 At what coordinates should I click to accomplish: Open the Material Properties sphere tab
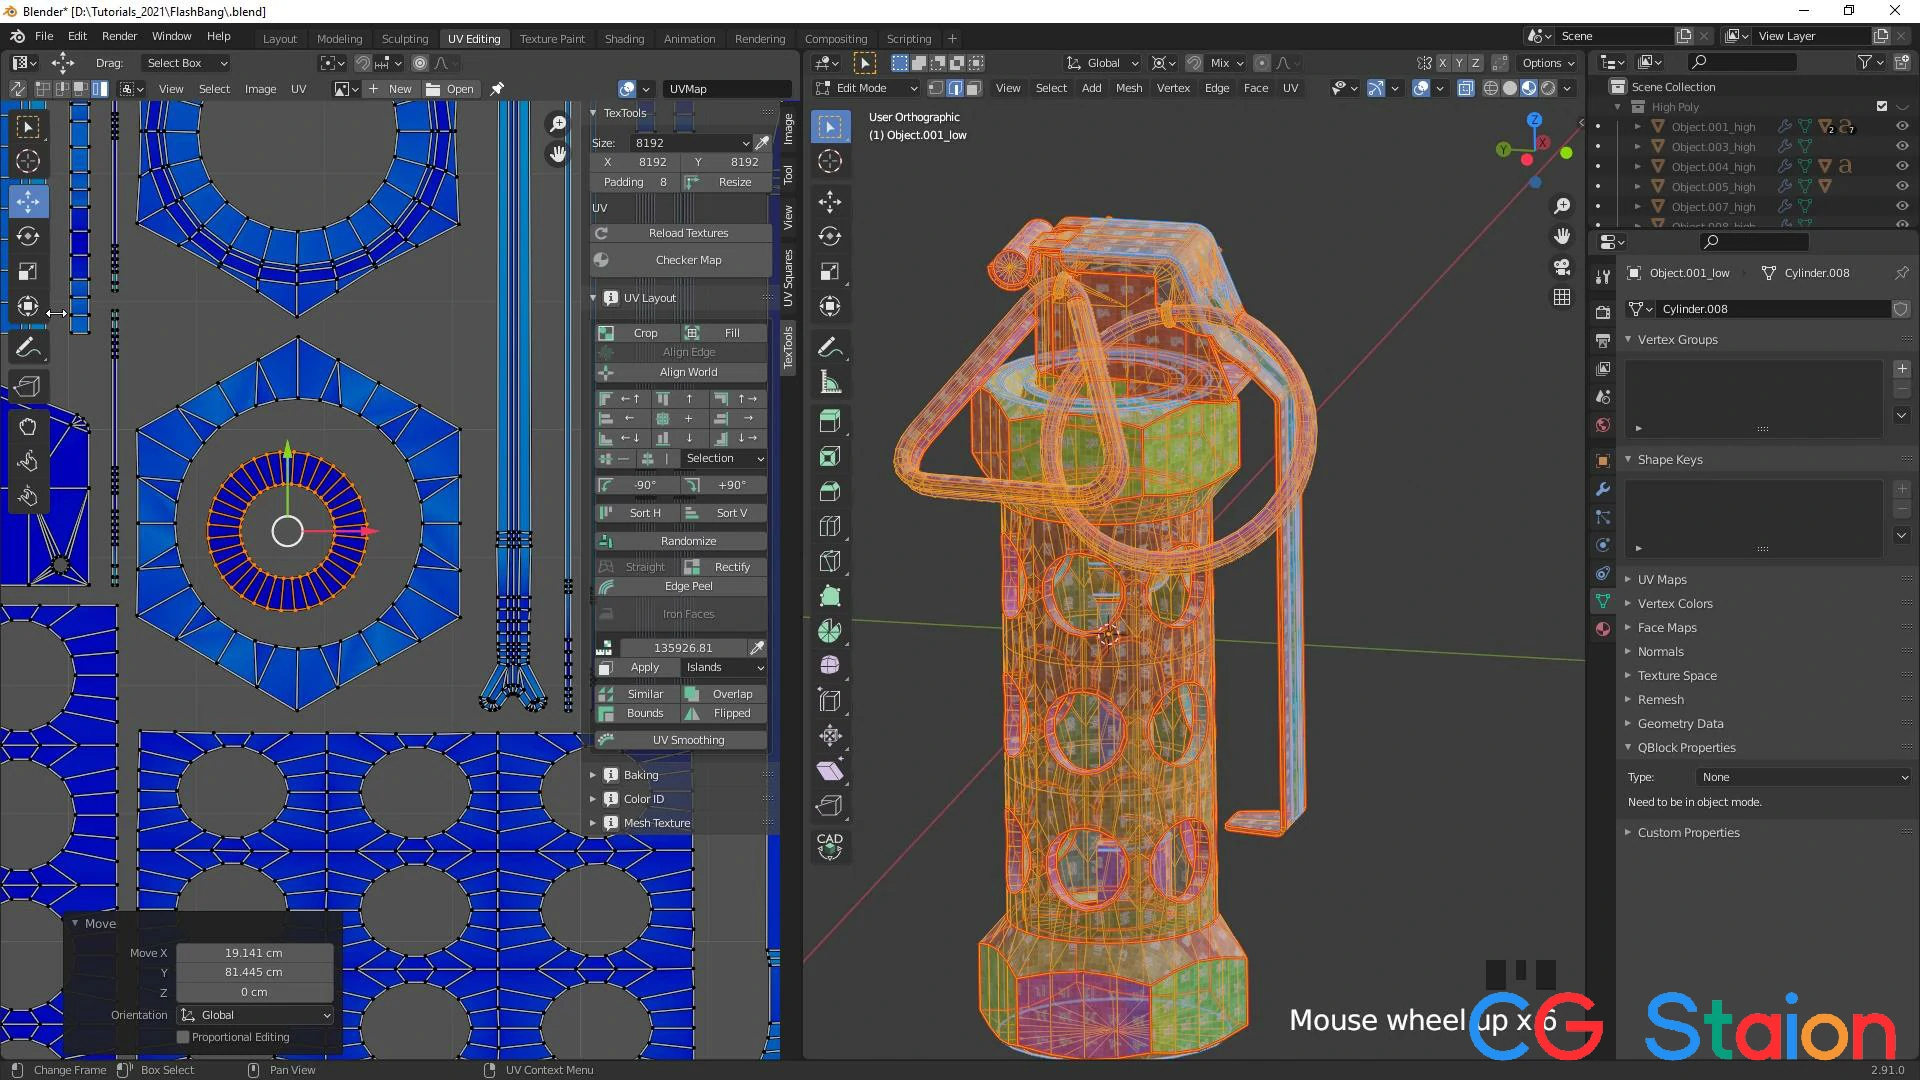pyautogui.click(x=1603, y=629)
